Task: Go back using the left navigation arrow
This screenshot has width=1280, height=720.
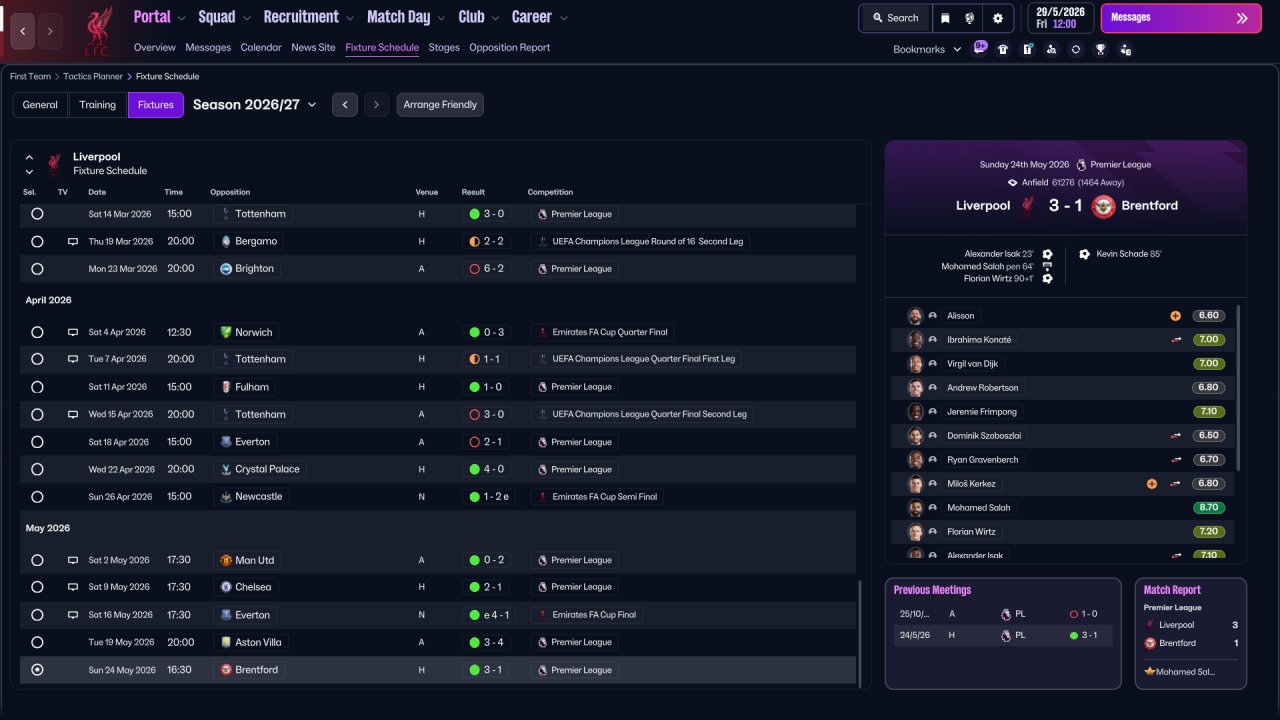Action: [24, 31]
